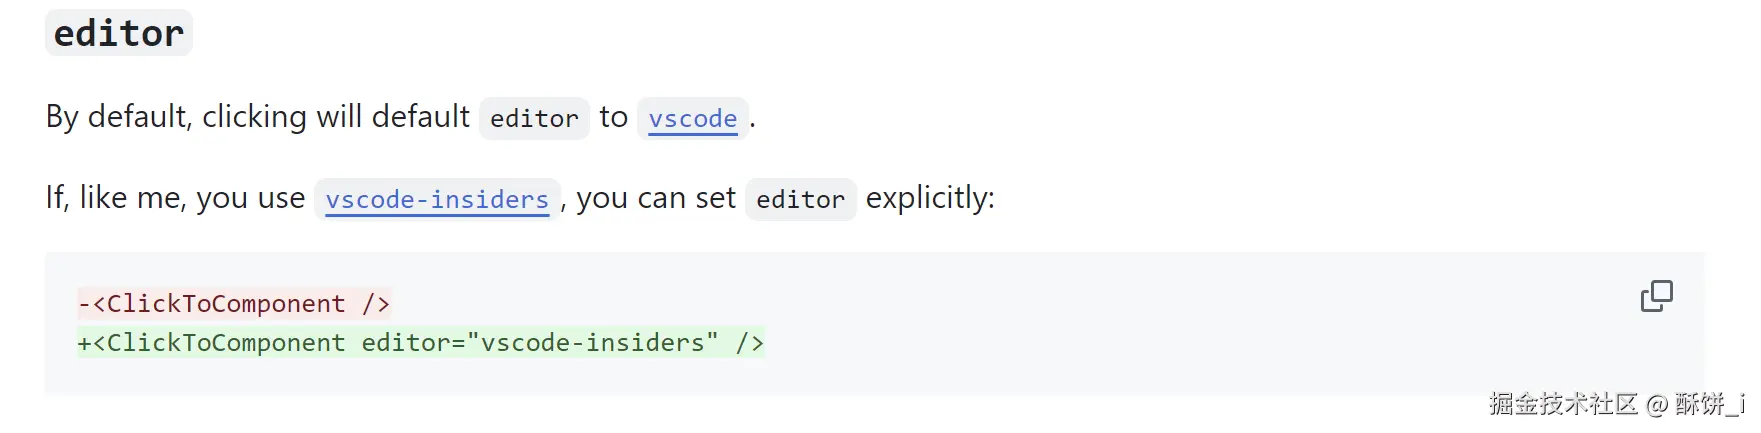Screen dimensions: 1761x433
Task: Click the 掘金技术社区 watermark text
Action: click(1563, 404)
